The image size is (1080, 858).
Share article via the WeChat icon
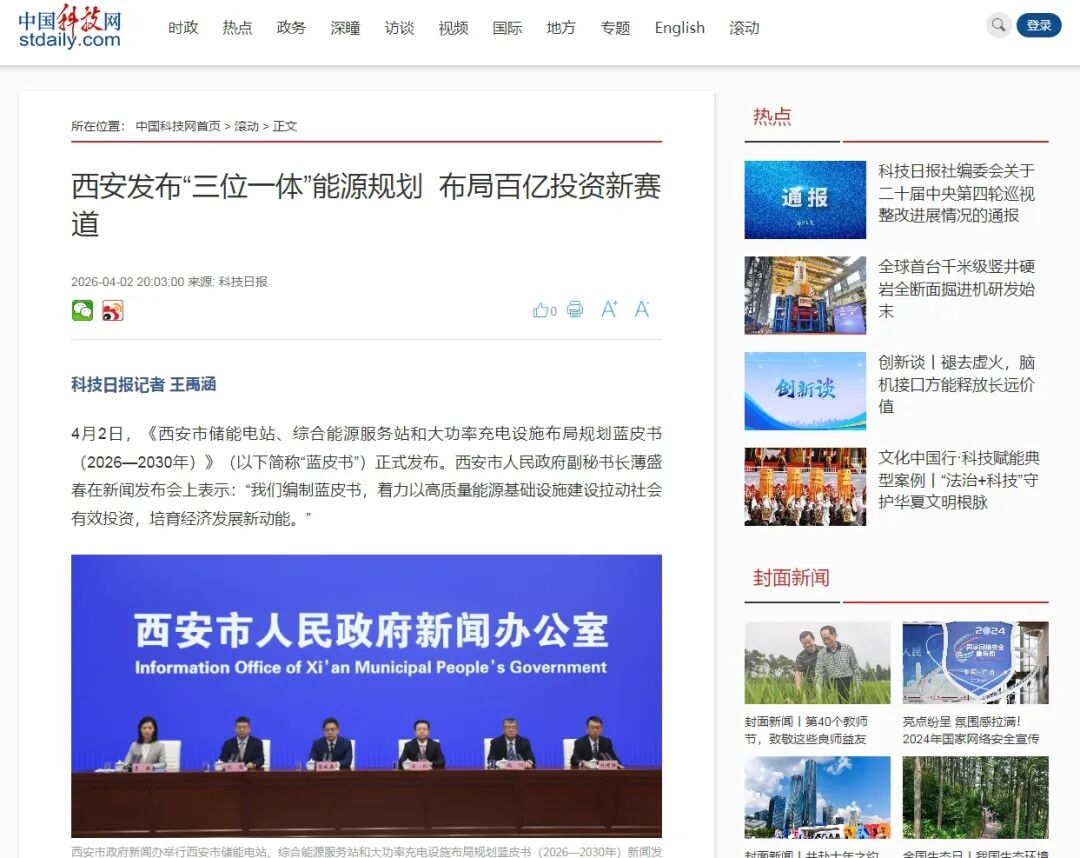coord(81,310)
